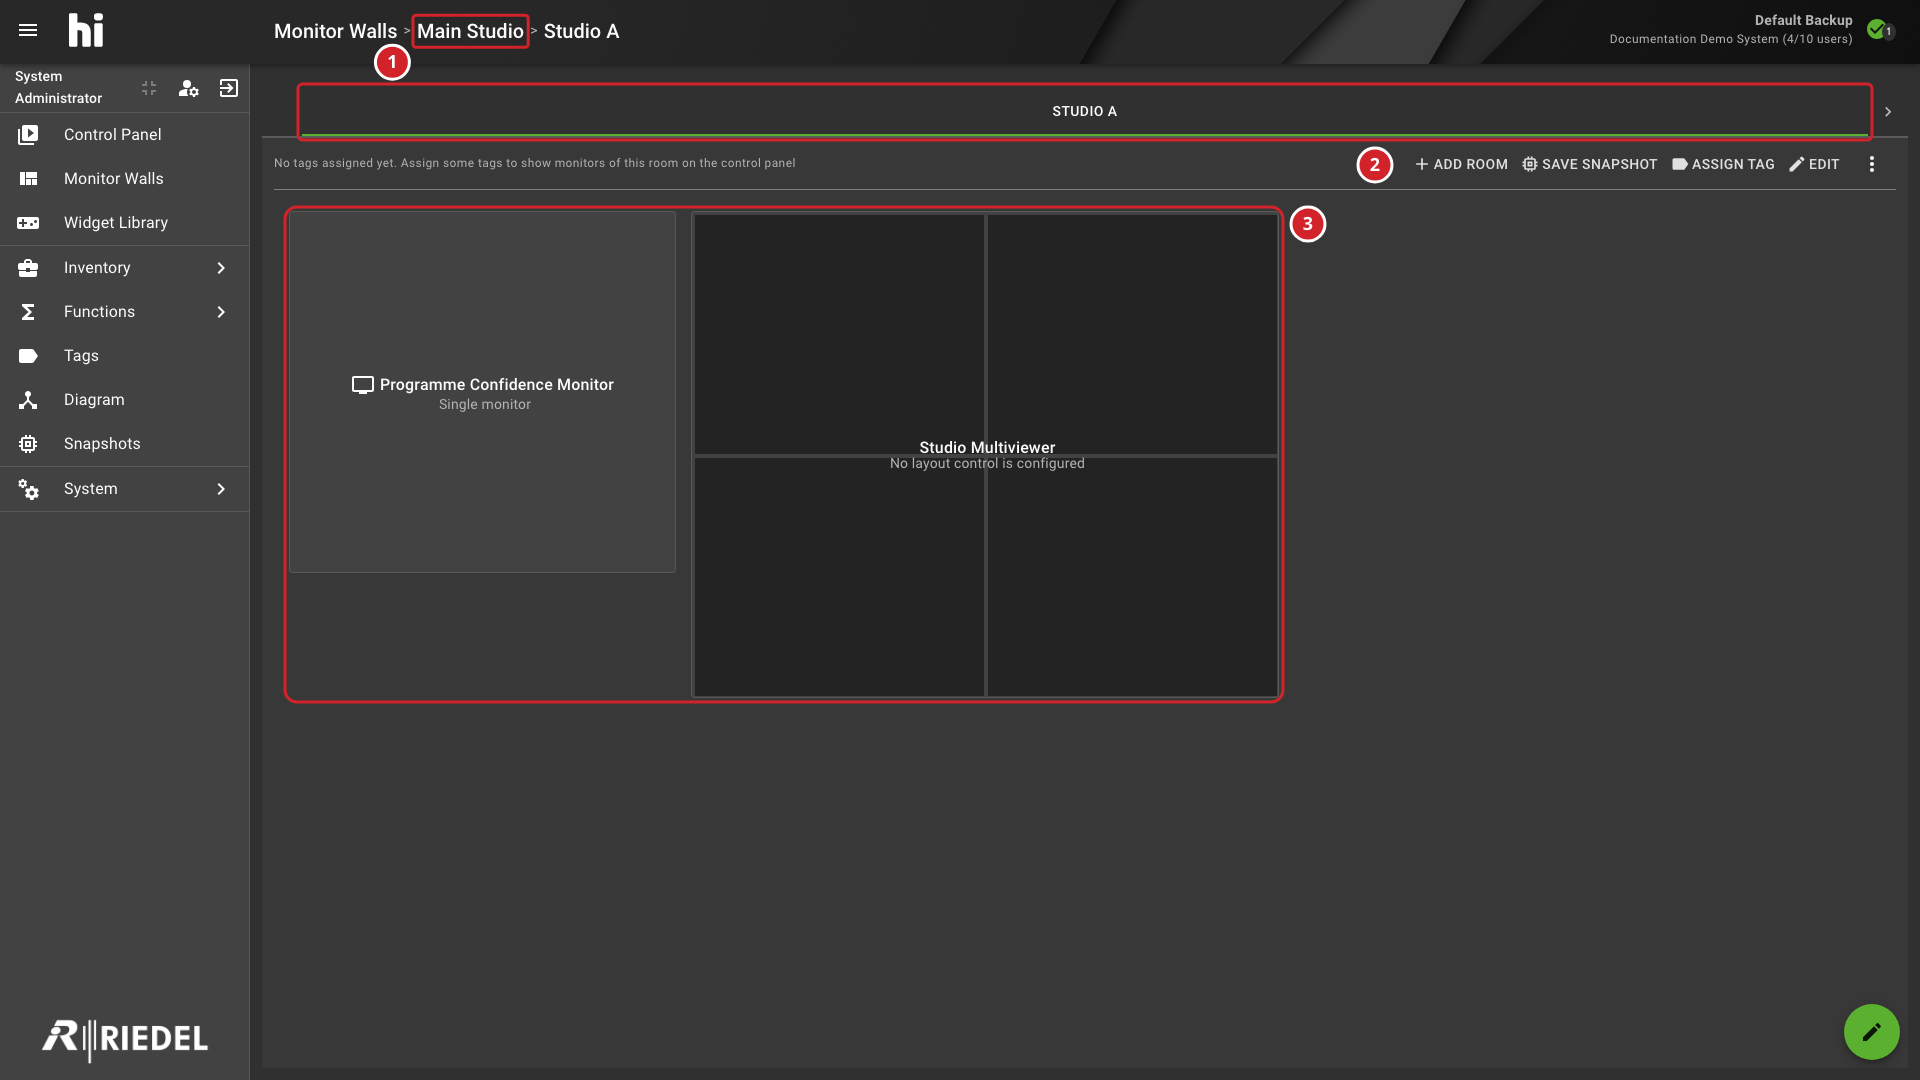Click ADD ROOM button
Viewport: 1920px width, 1080px height.
pos(1461,164)
